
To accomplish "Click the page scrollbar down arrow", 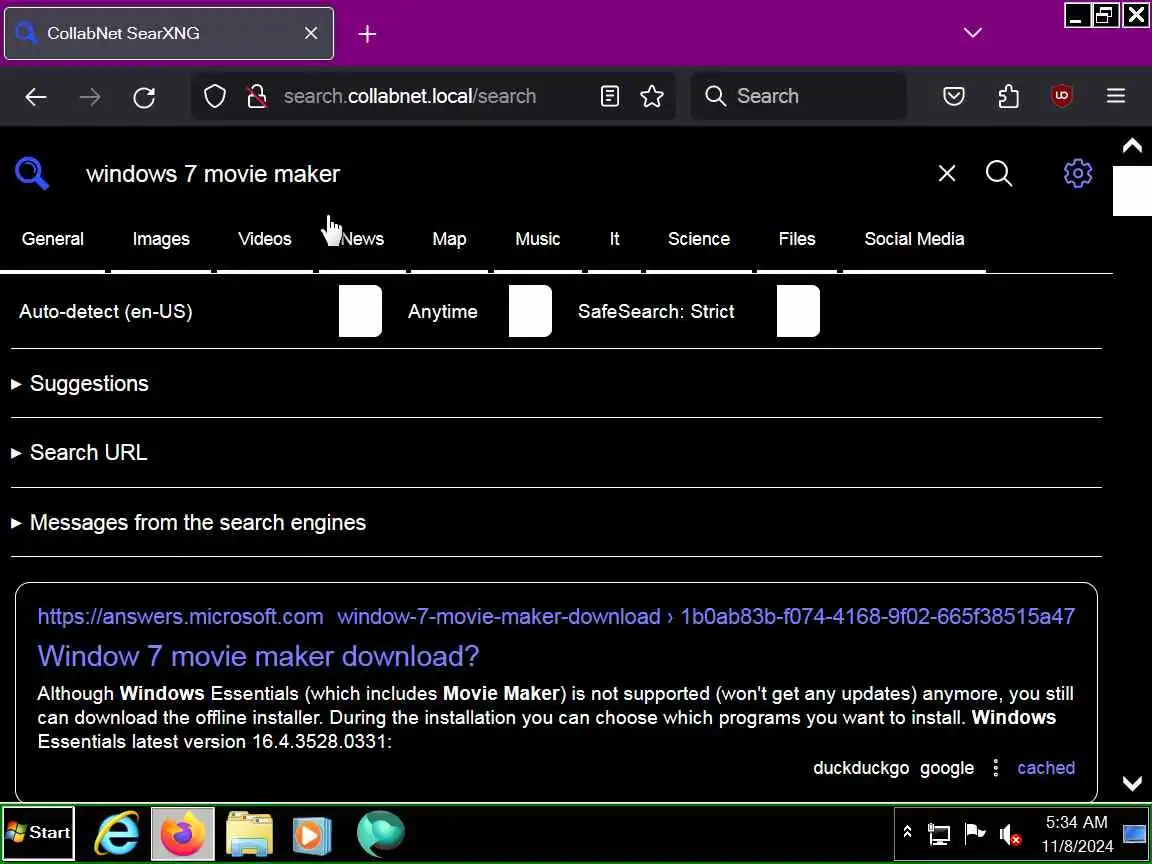I will pyautogui.click(x=1132, y=784).
